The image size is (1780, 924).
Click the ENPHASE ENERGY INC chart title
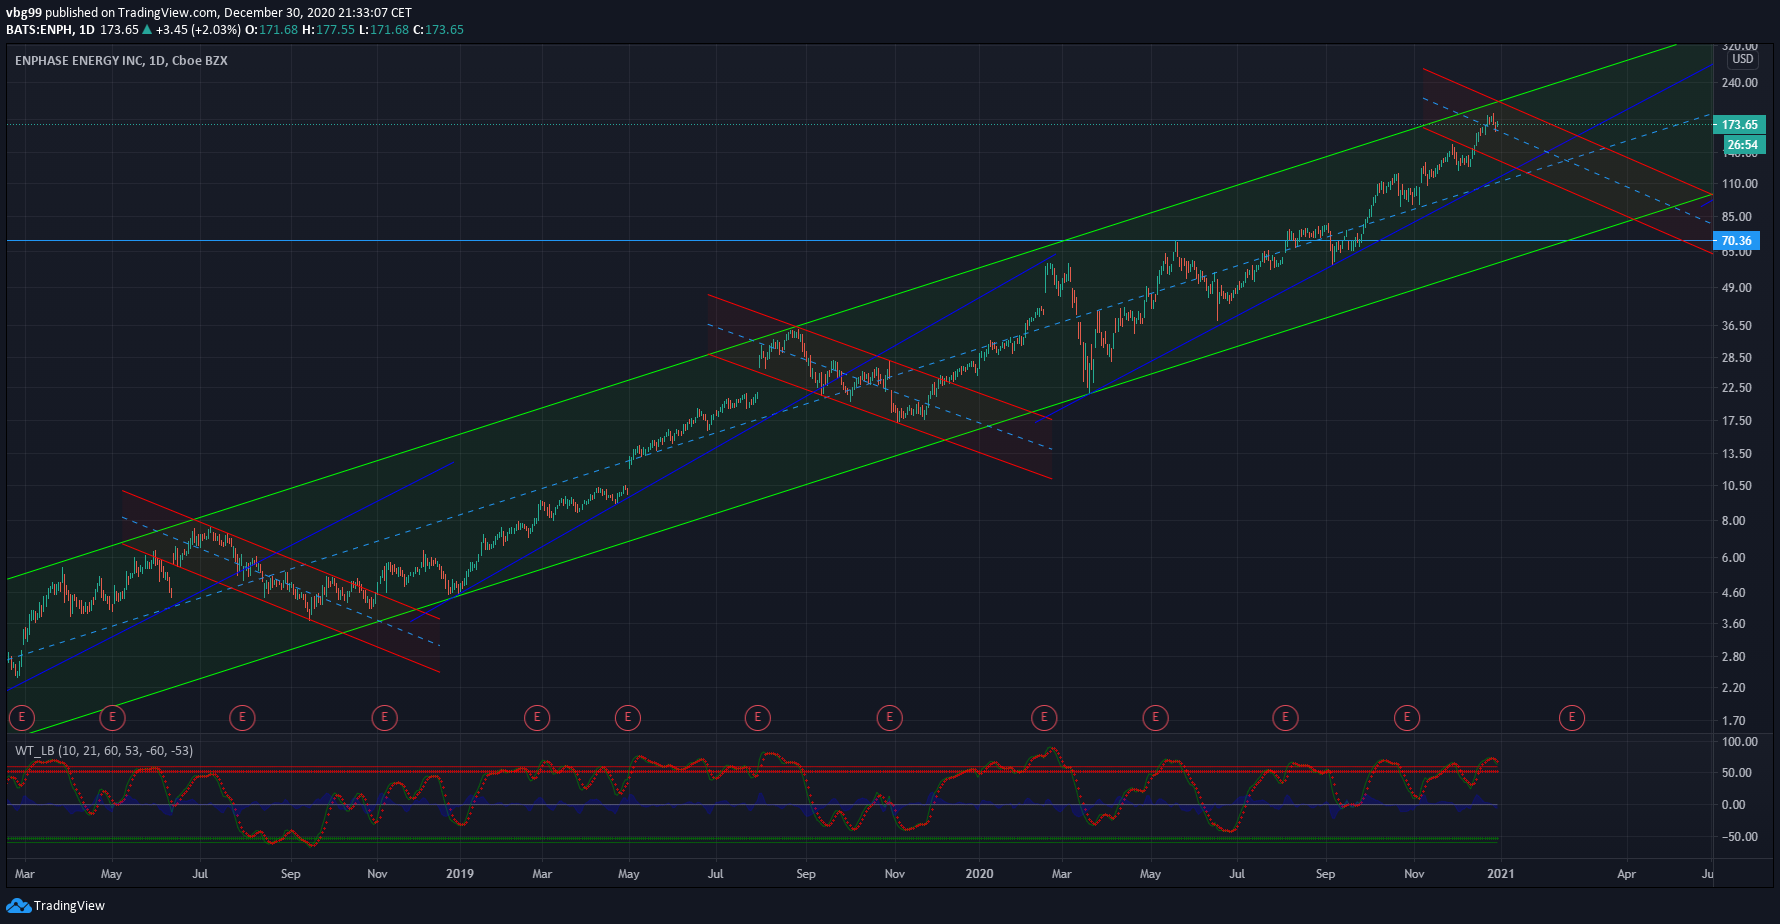coord(121,61)
